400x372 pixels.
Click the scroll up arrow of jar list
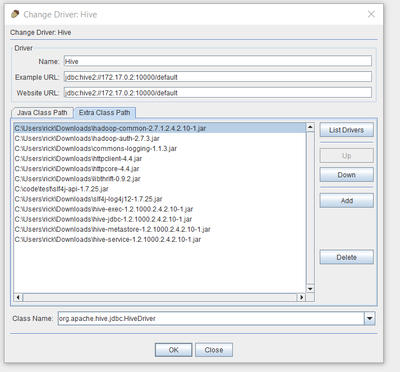[x=310, y=127]
